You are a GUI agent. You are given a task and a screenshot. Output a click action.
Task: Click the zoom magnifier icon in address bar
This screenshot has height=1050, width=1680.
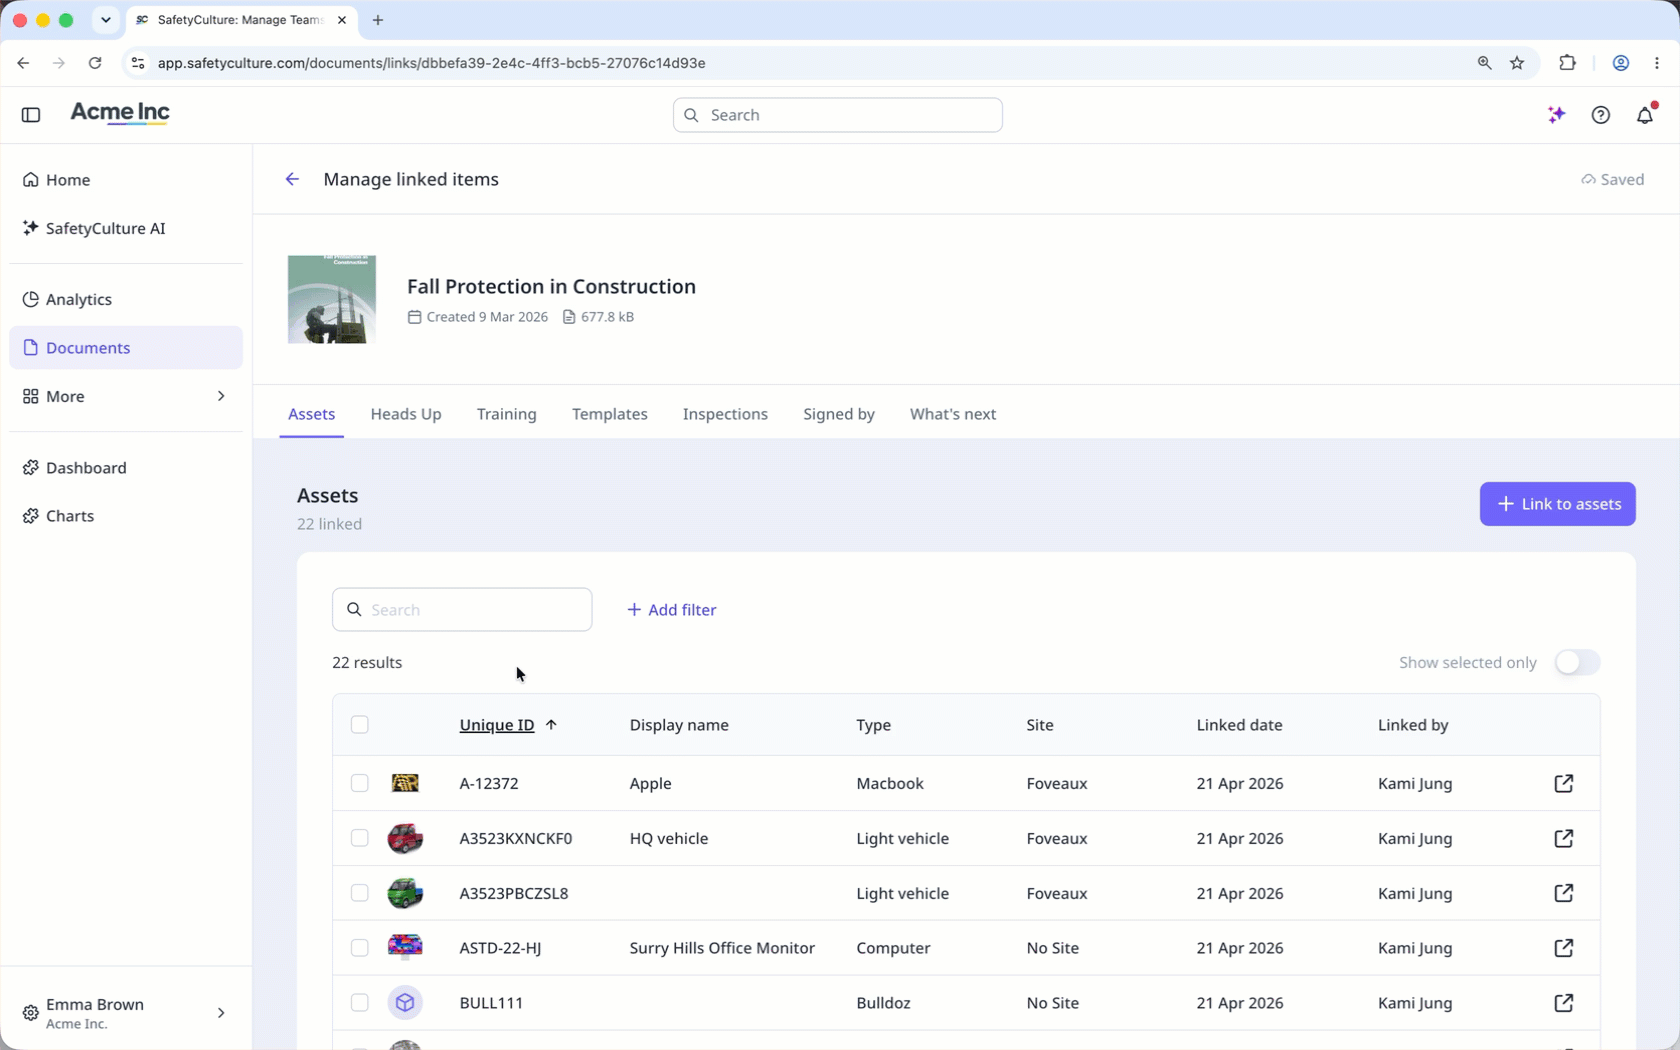[1484, 63]
